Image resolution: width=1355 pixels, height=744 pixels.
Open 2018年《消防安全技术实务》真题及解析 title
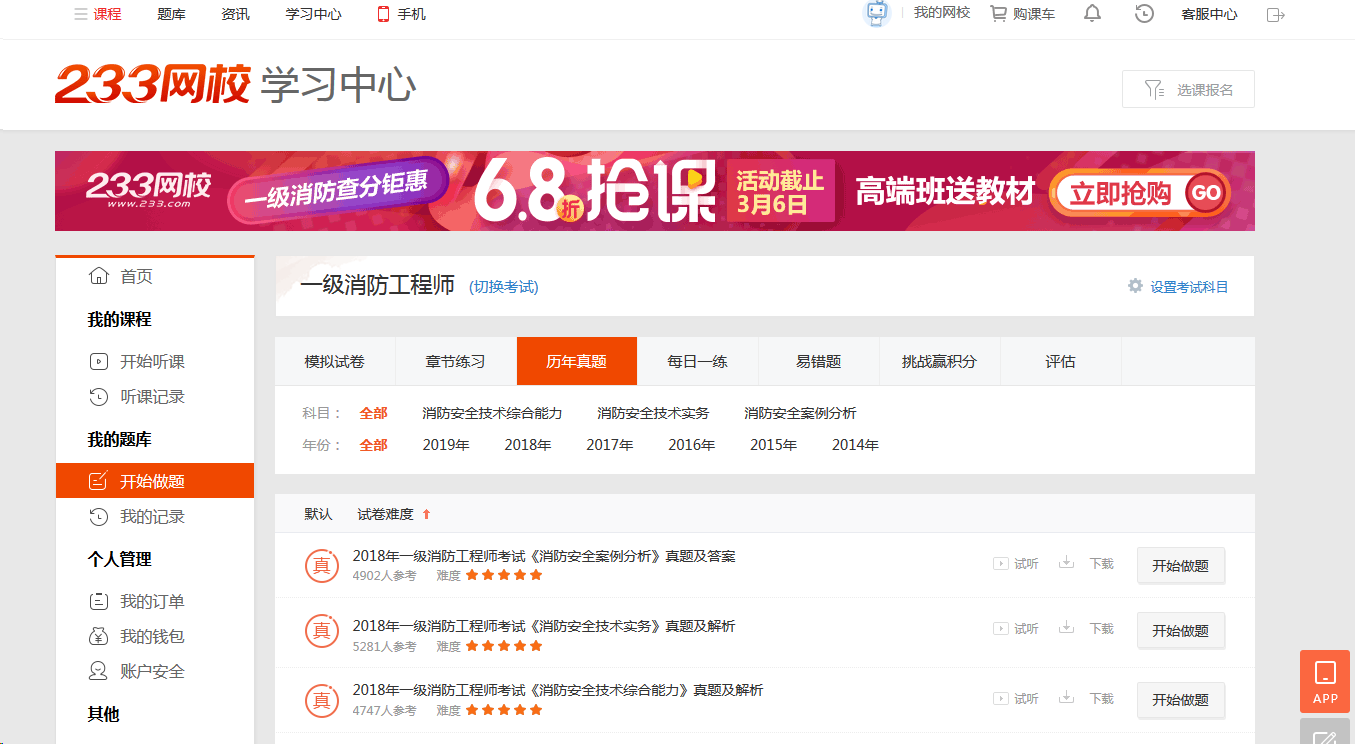(x=544, y=626)
